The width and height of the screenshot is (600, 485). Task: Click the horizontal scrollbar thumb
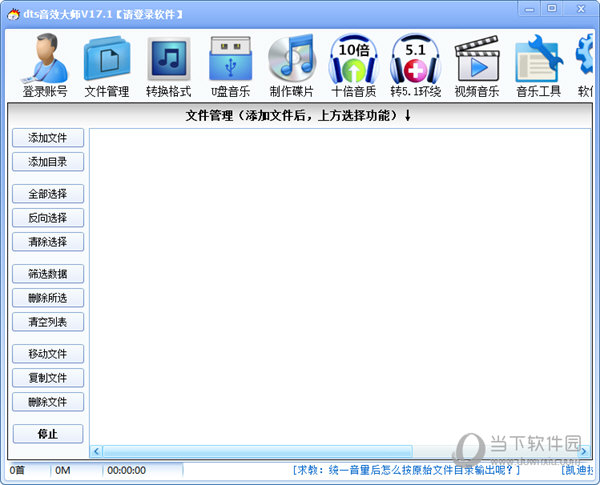click(x=258, y=451)
